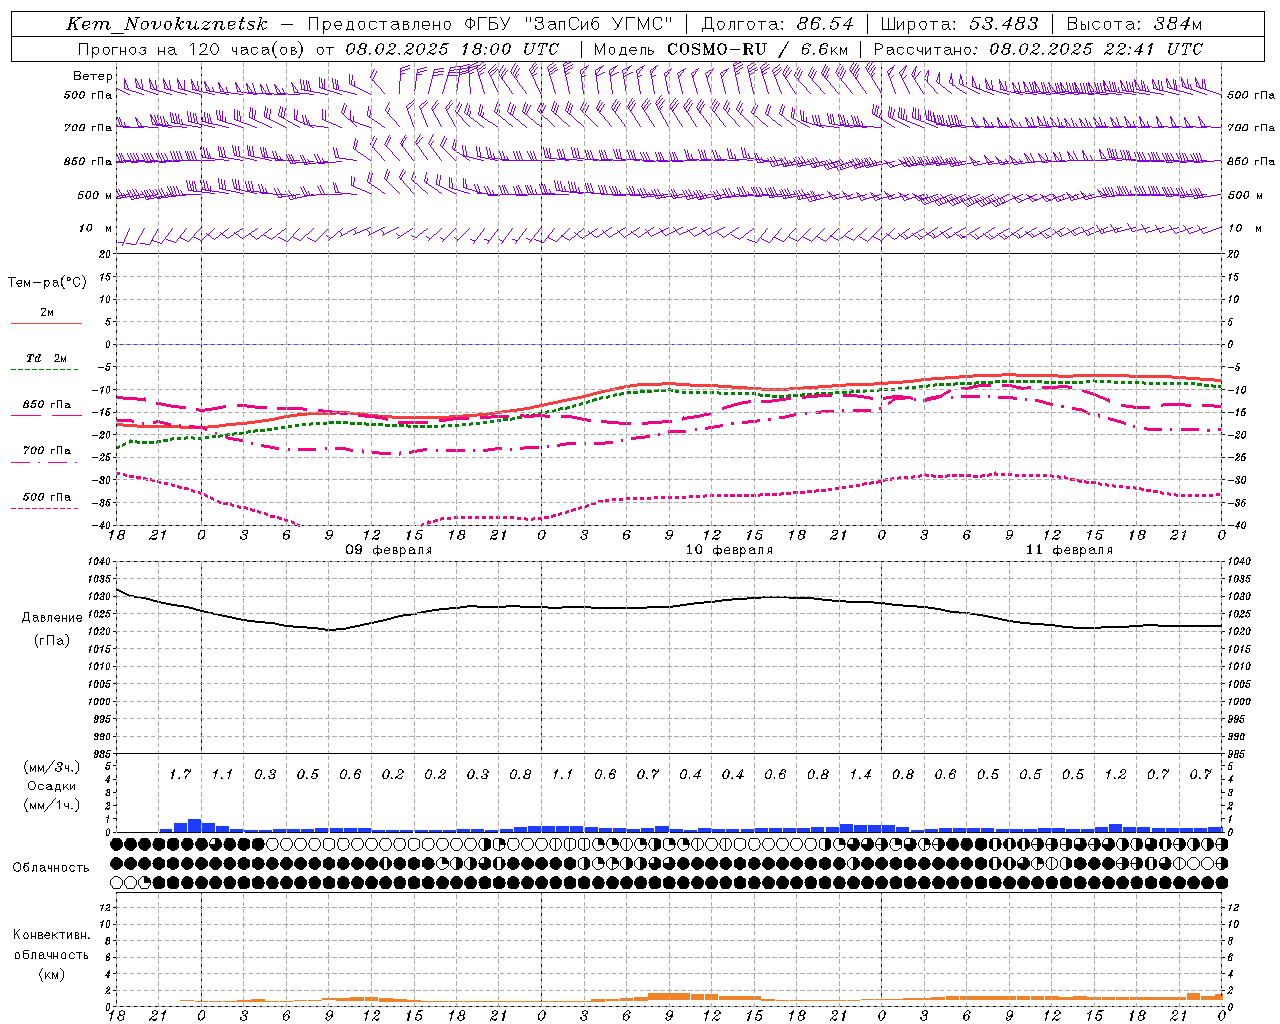Viewport: 1280px width, 1024px height.
Task: Click the 1.4 three-hour precipitation value
Action: tap(860, 774)
